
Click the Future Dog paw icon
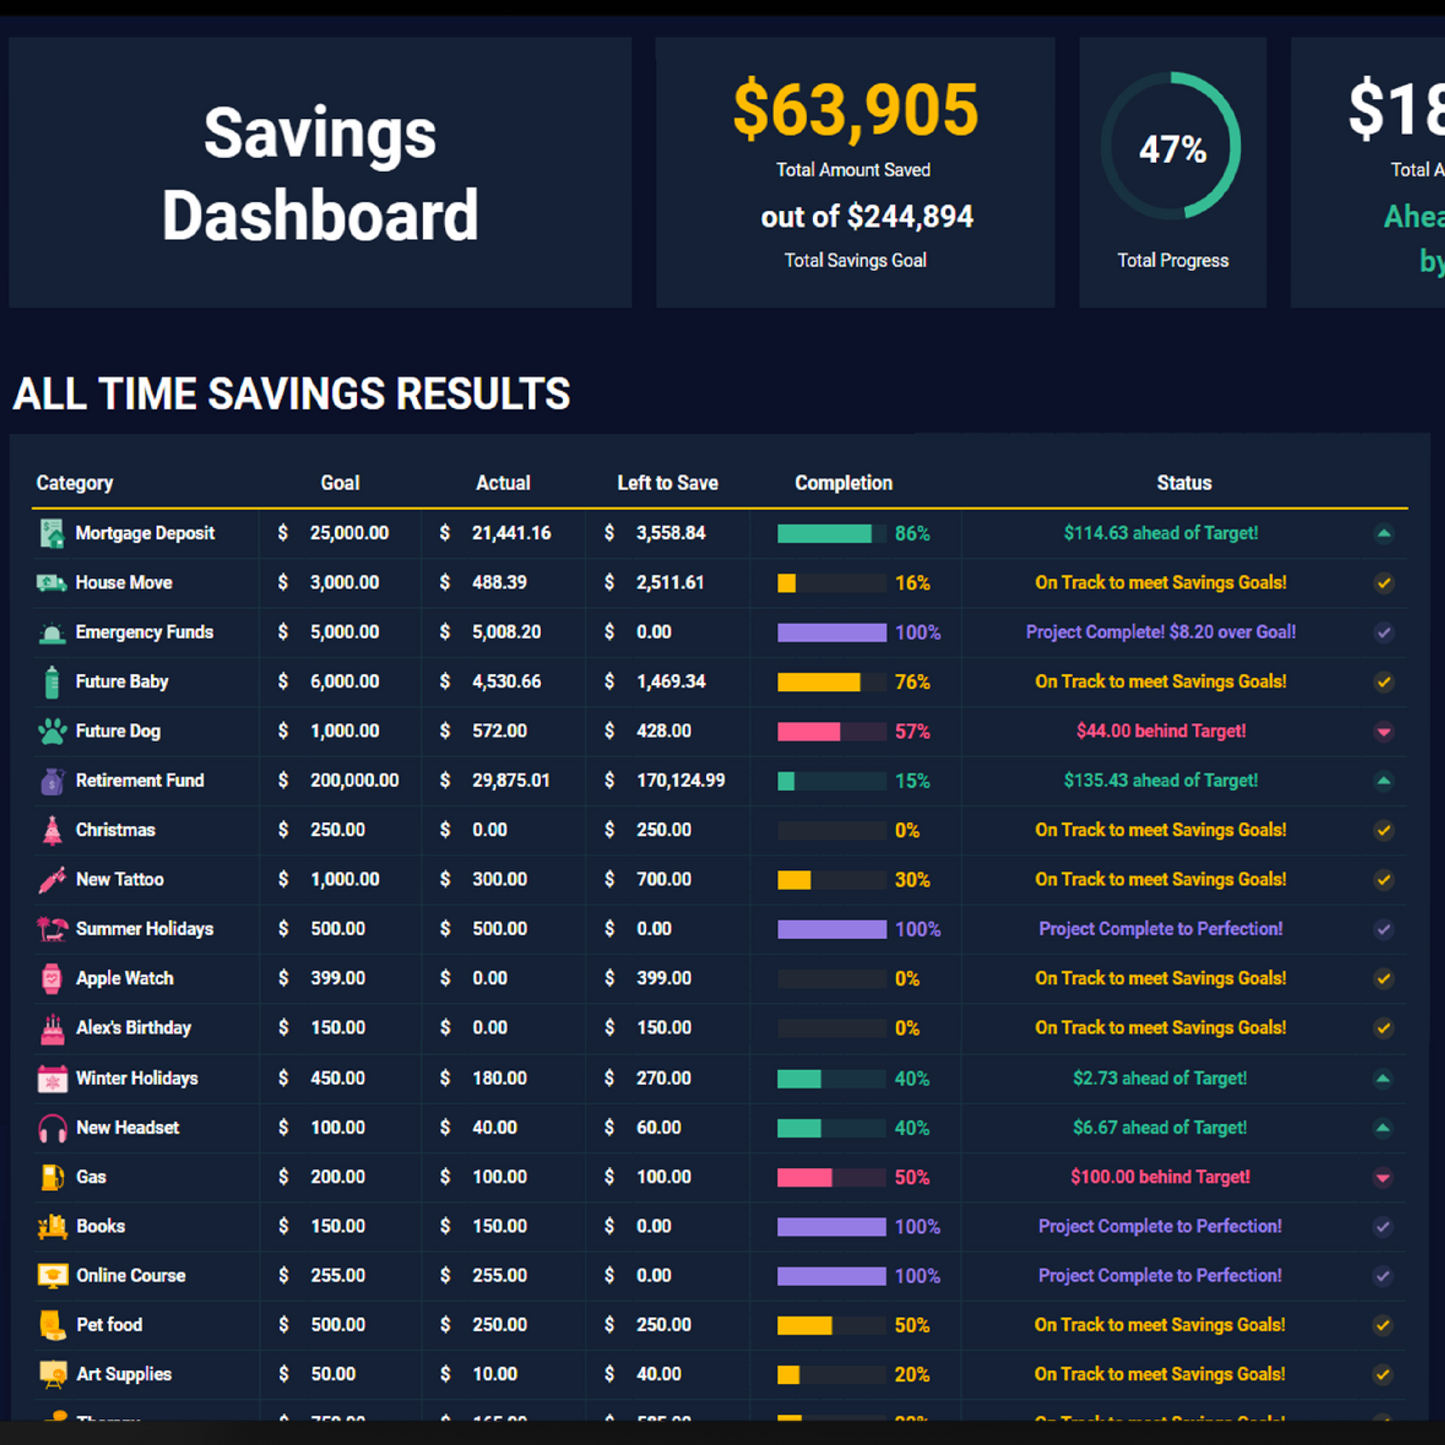[x=52, y=731]
